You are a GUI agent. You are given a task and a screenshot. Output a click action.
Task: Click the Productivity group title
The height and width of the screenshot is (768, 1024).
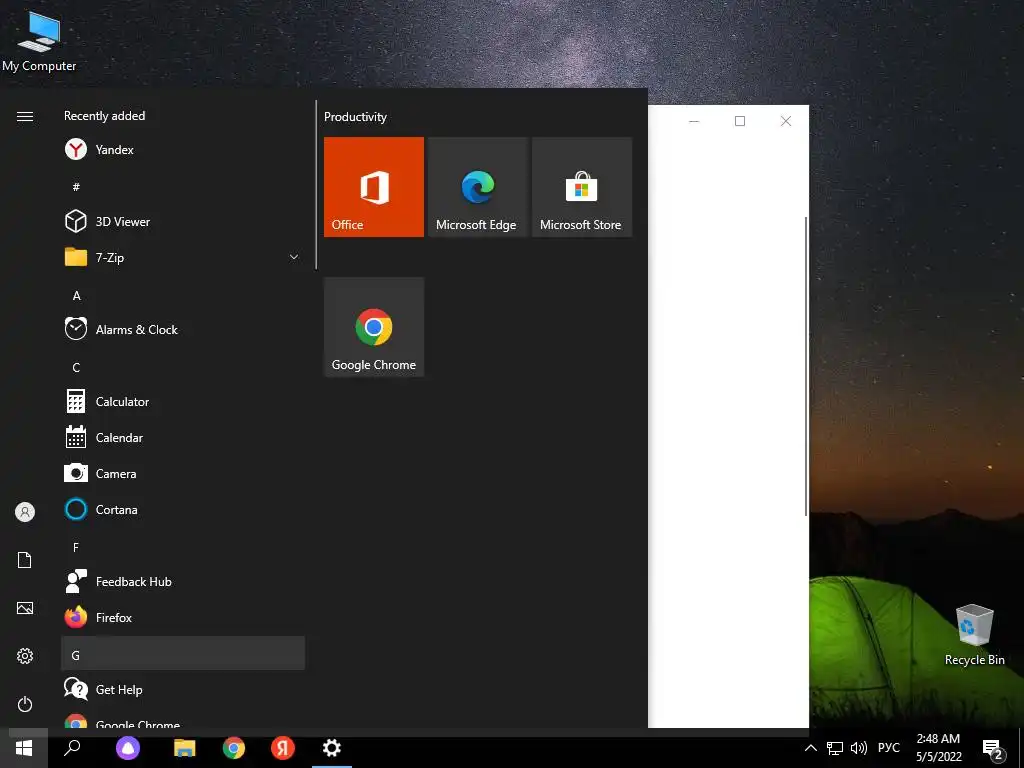point(355,117)
